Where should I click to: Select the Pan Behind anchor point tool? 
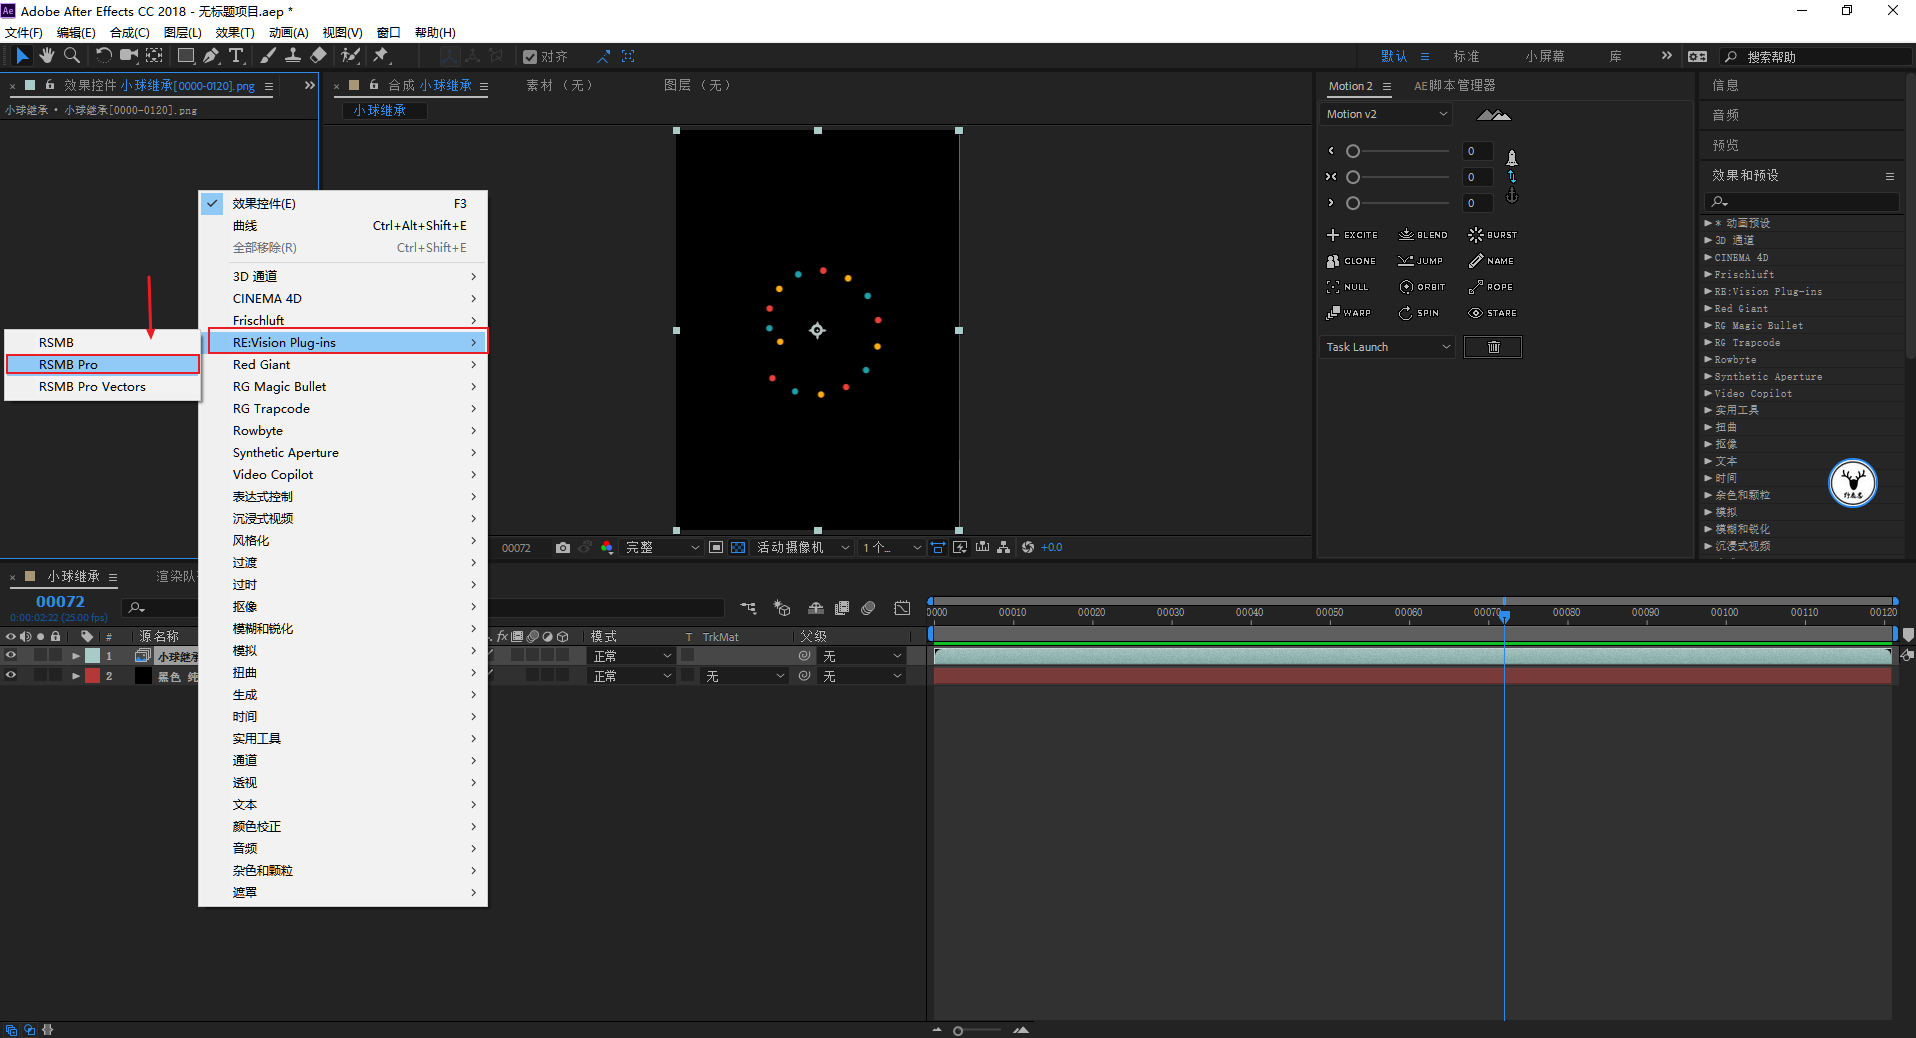click(x=154, y=56)
